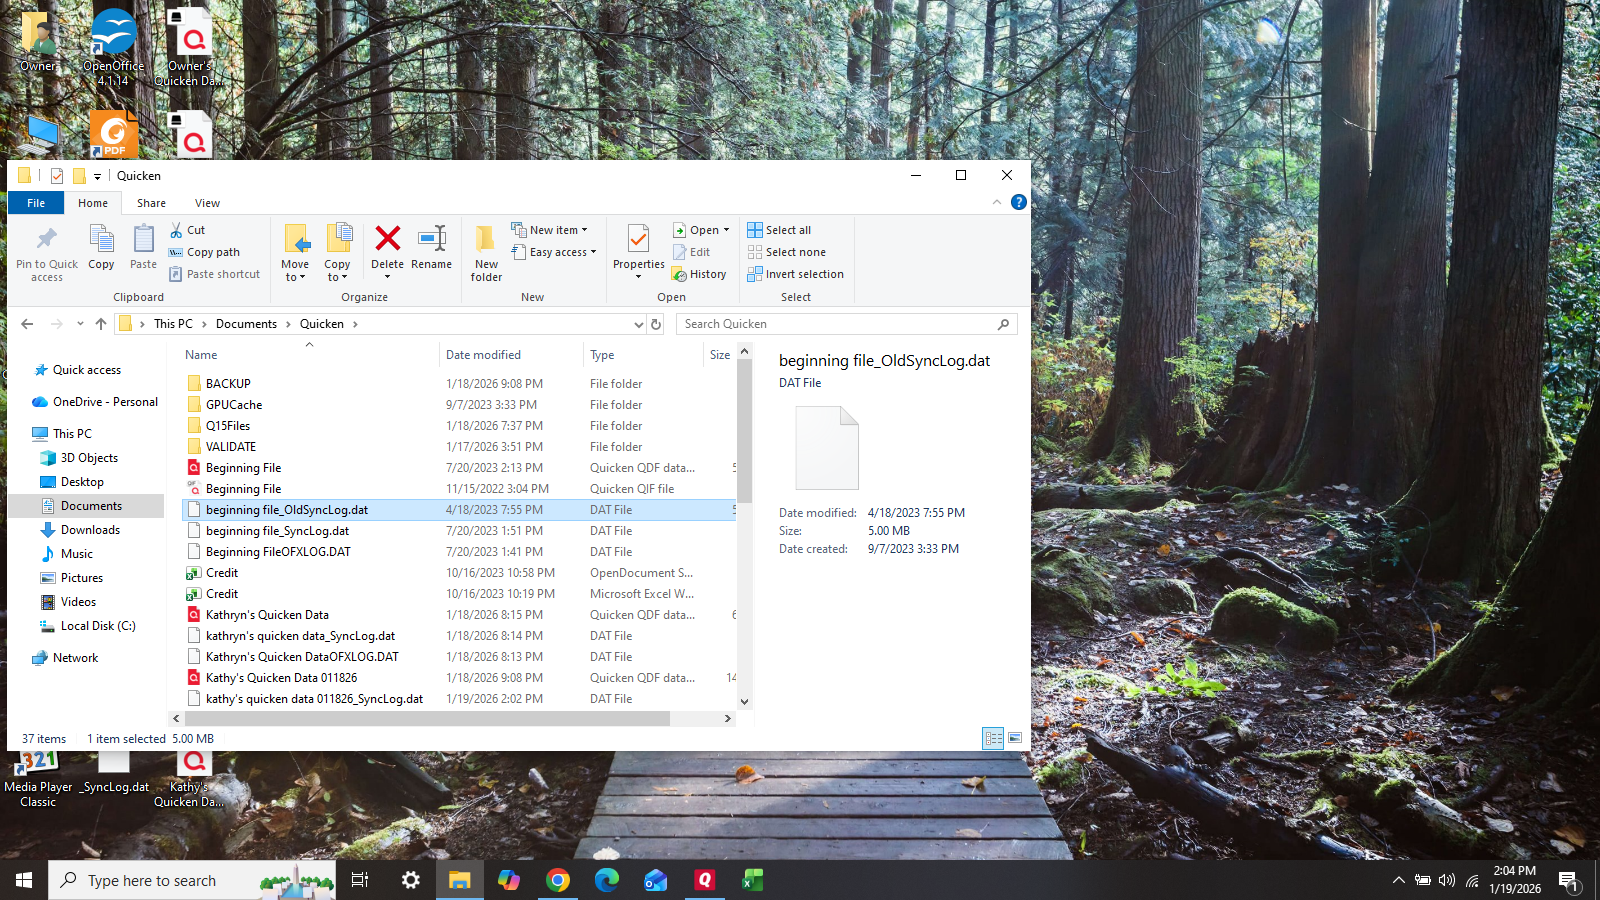Open the Easy access dropdown

(554, 252)
